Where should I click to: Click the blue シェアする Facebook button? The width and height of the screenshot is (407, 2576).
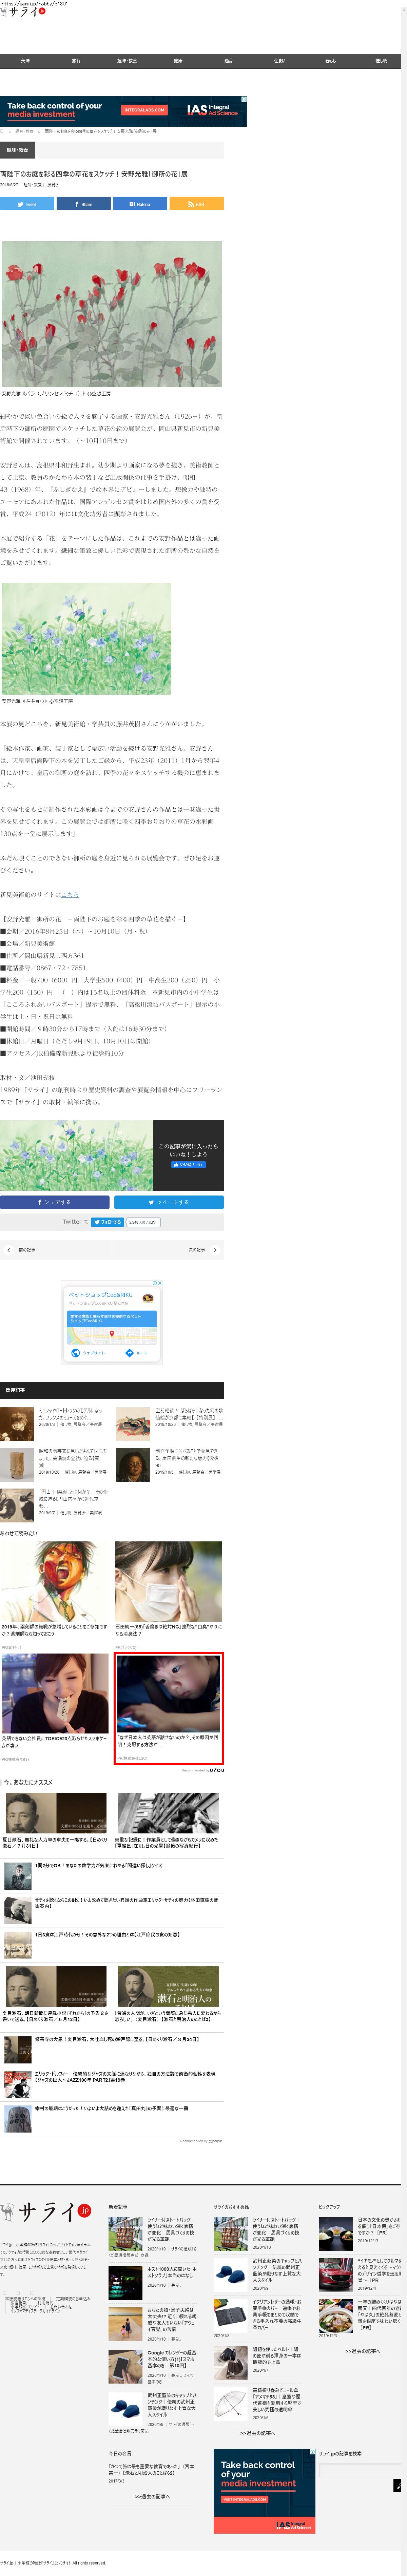pyautogui.click(x=55, y=1202)
